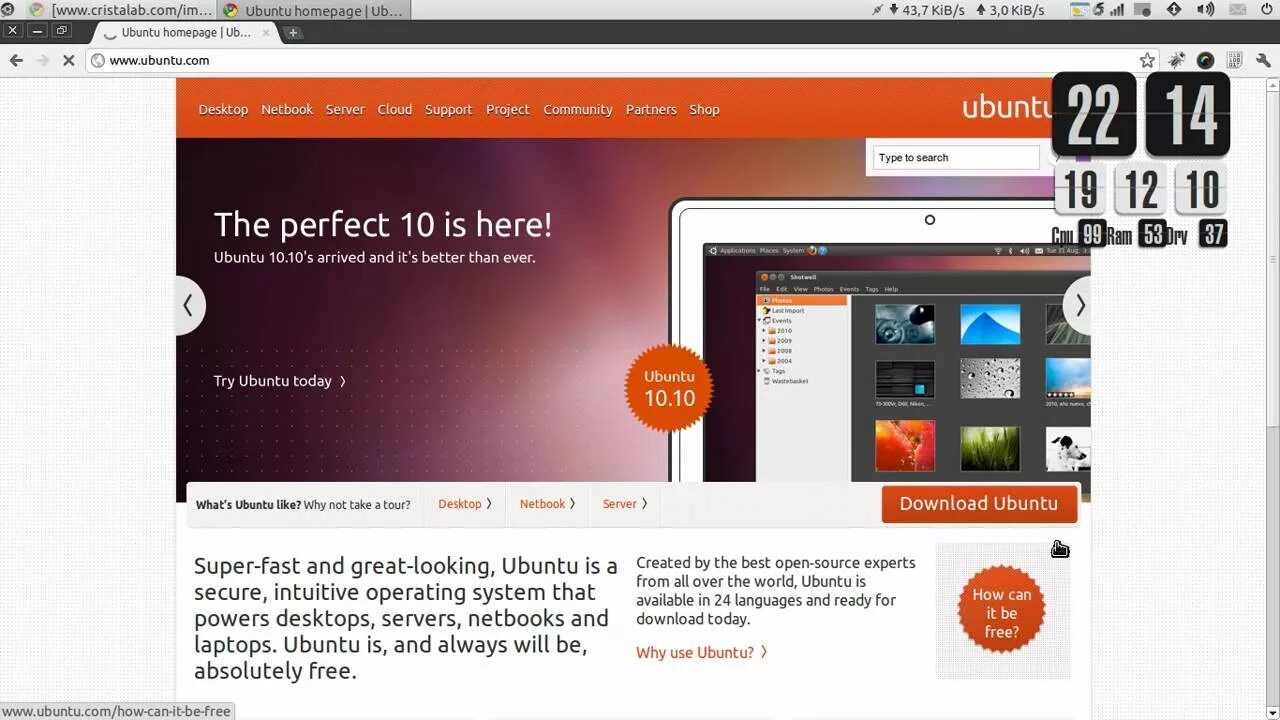Click the colorful circle extension icon
The height and width of the screenshot is (720, 1280).
[1205, 60]
